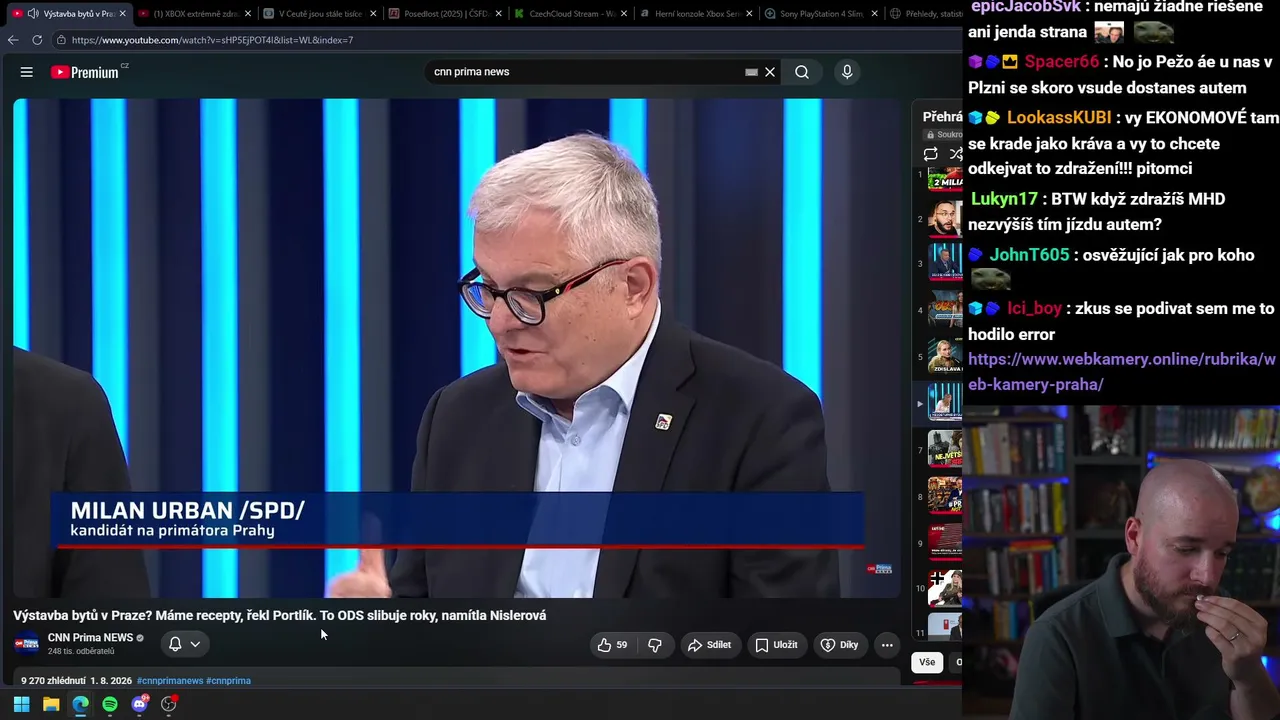Toggle channel notifications with the bell icon

click(x=175, y=644)
